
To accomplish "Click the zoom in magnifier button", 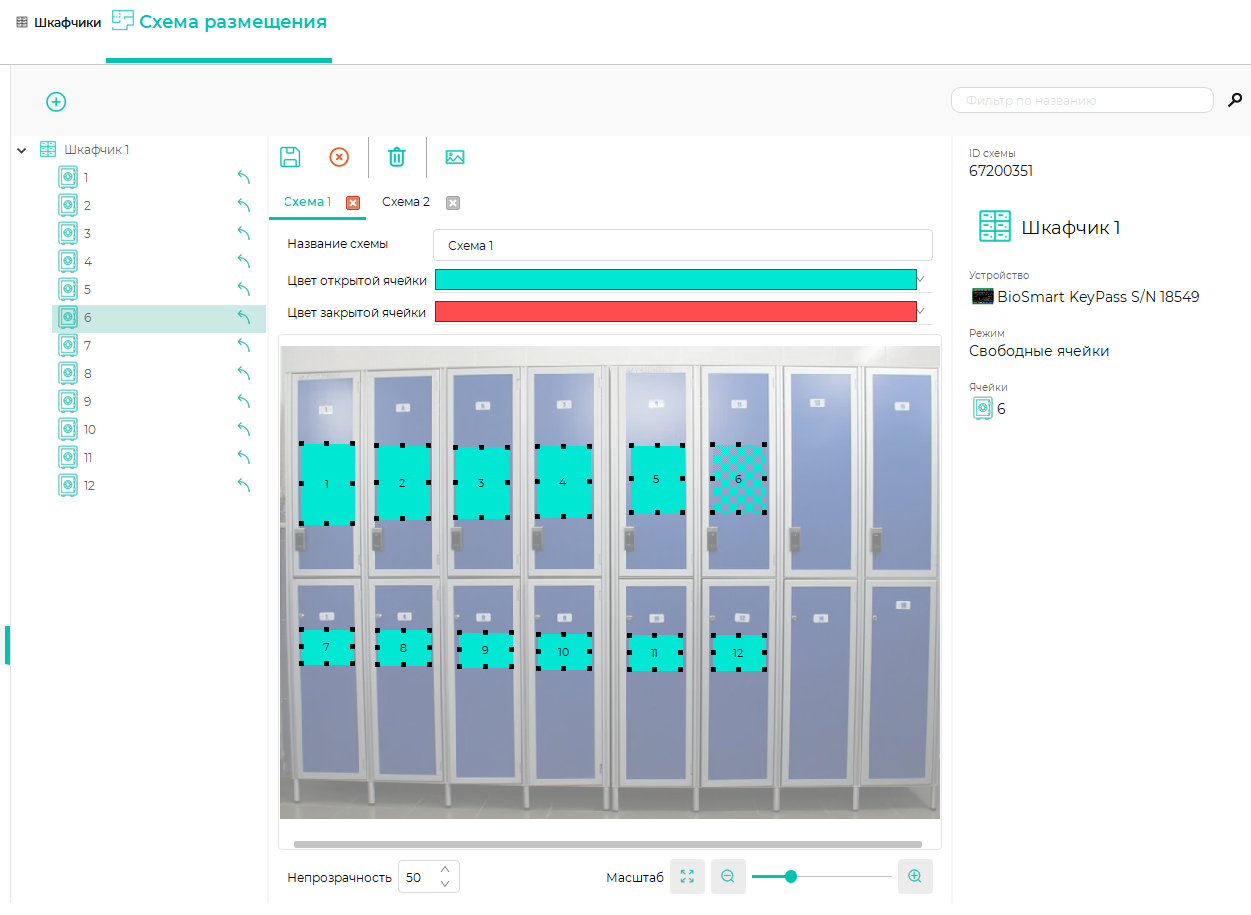I will click(x=915, y=876).
